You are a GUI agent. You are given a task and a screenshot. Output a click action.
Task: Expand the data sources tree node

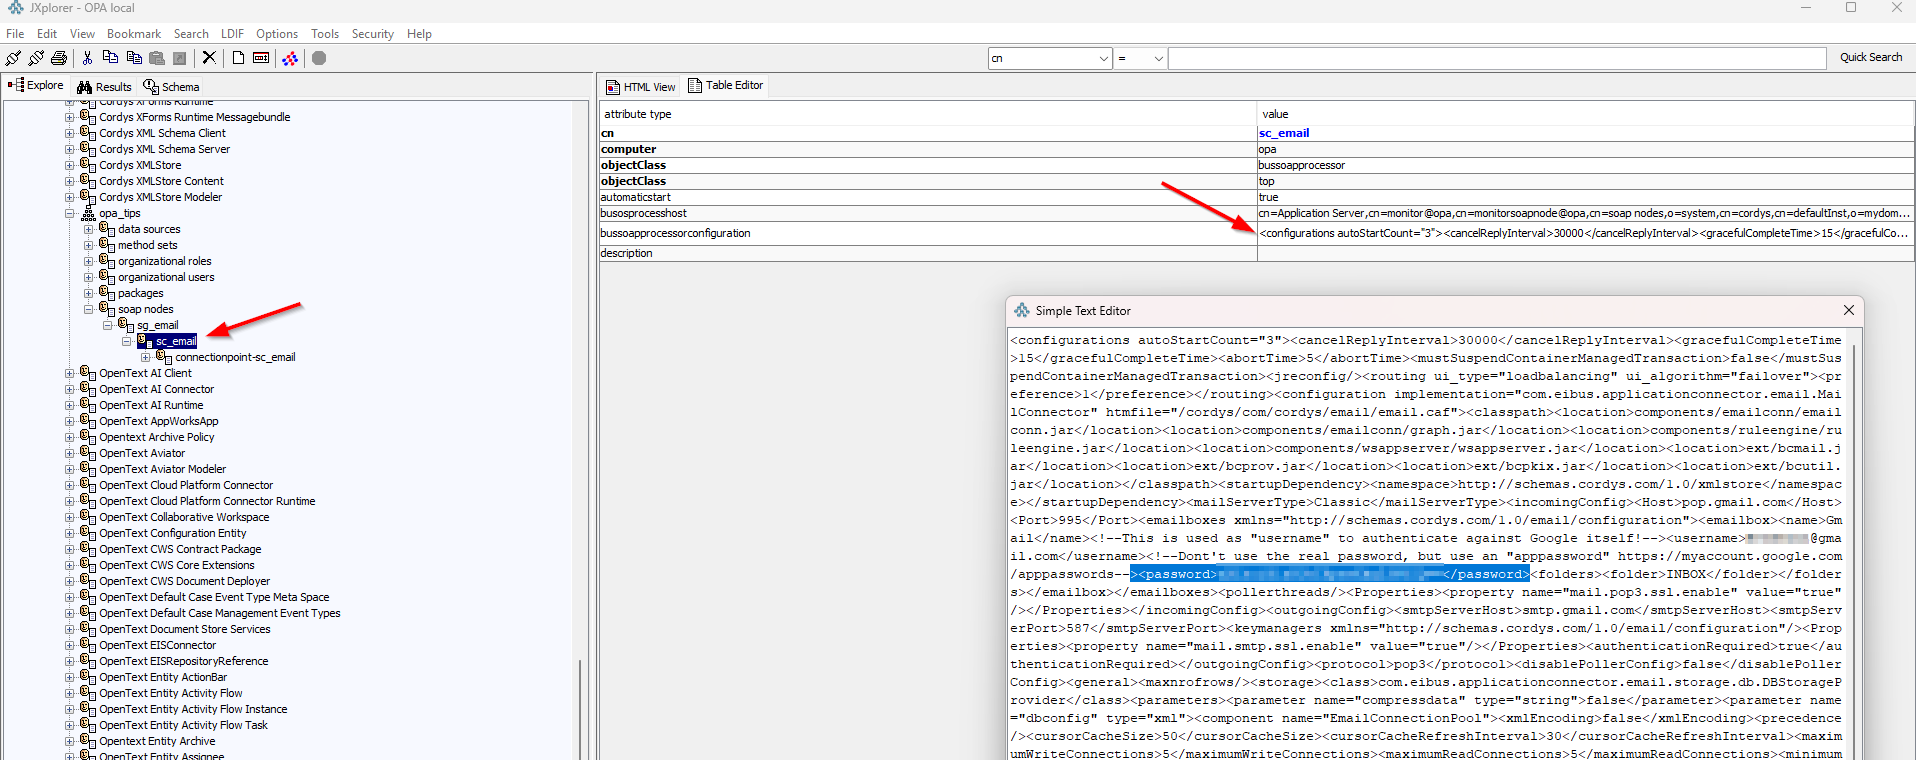pos(89,229)
